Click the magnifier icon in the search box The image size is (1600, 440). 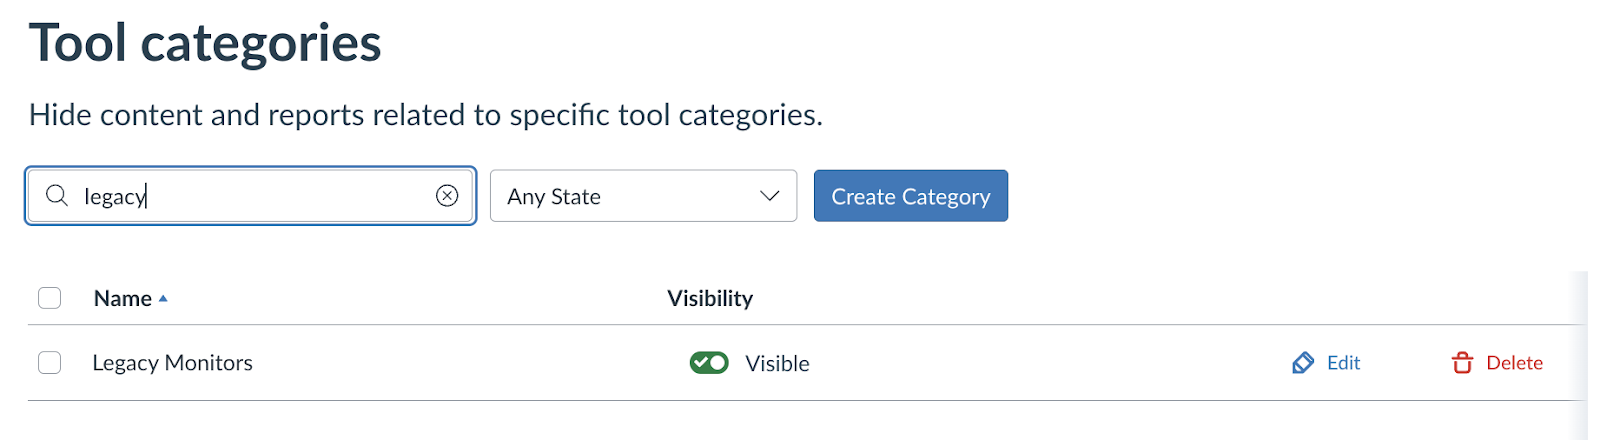(x=57, y=196)
